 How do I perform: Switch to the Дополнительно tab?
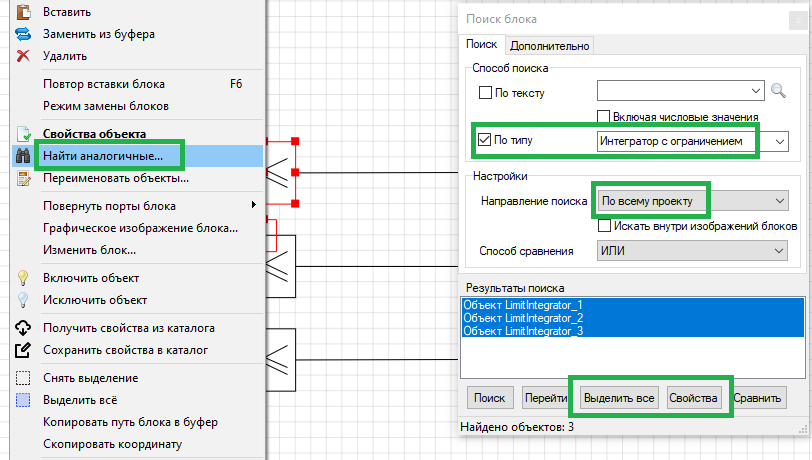(x=550, y=45)
